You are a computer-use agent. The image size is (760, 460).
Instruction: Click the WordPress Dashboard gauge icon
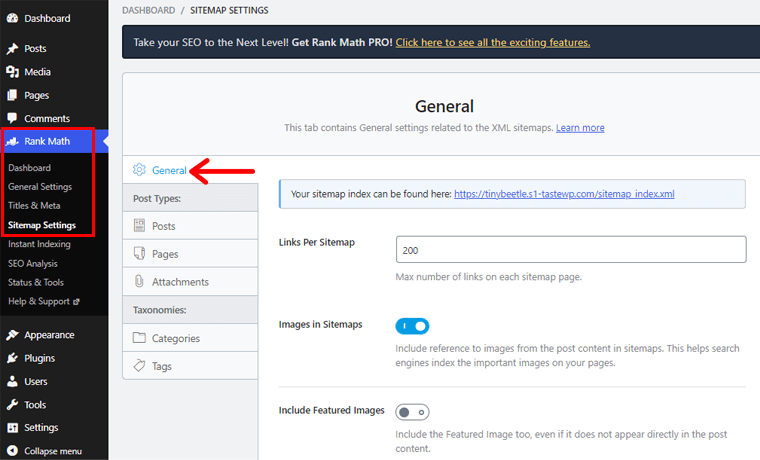(x=13, y=18)
